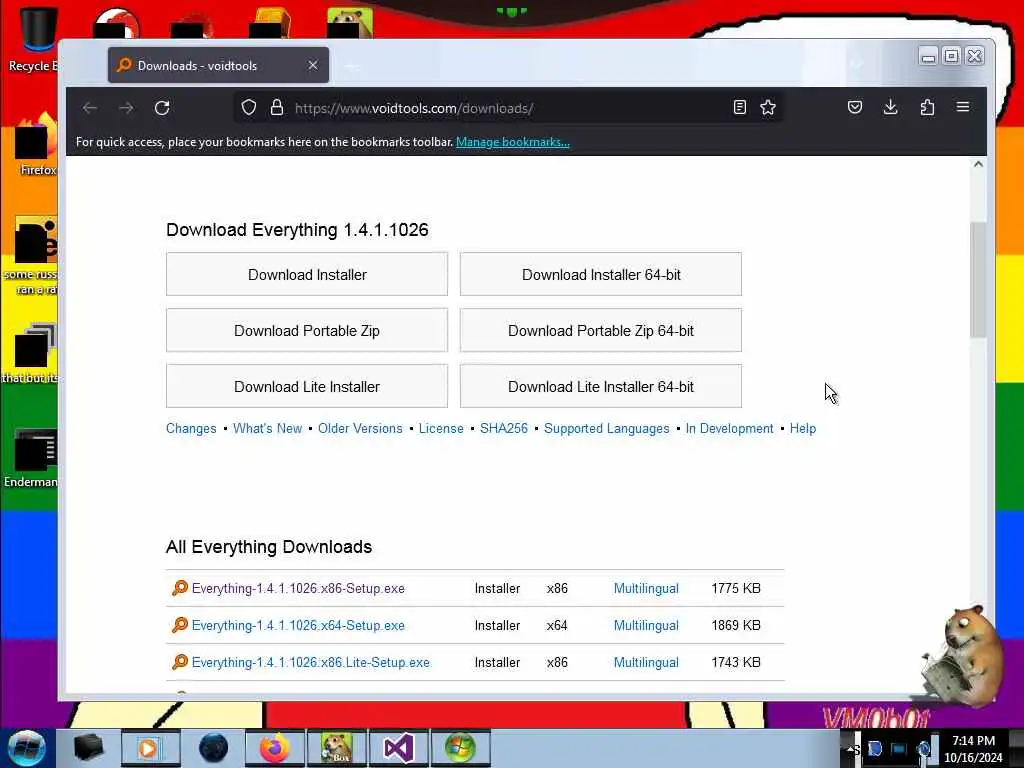This screenshot has height=768, width=1024.
Task: Click the vertical scrollbar thumb
Action: (978, 280)
